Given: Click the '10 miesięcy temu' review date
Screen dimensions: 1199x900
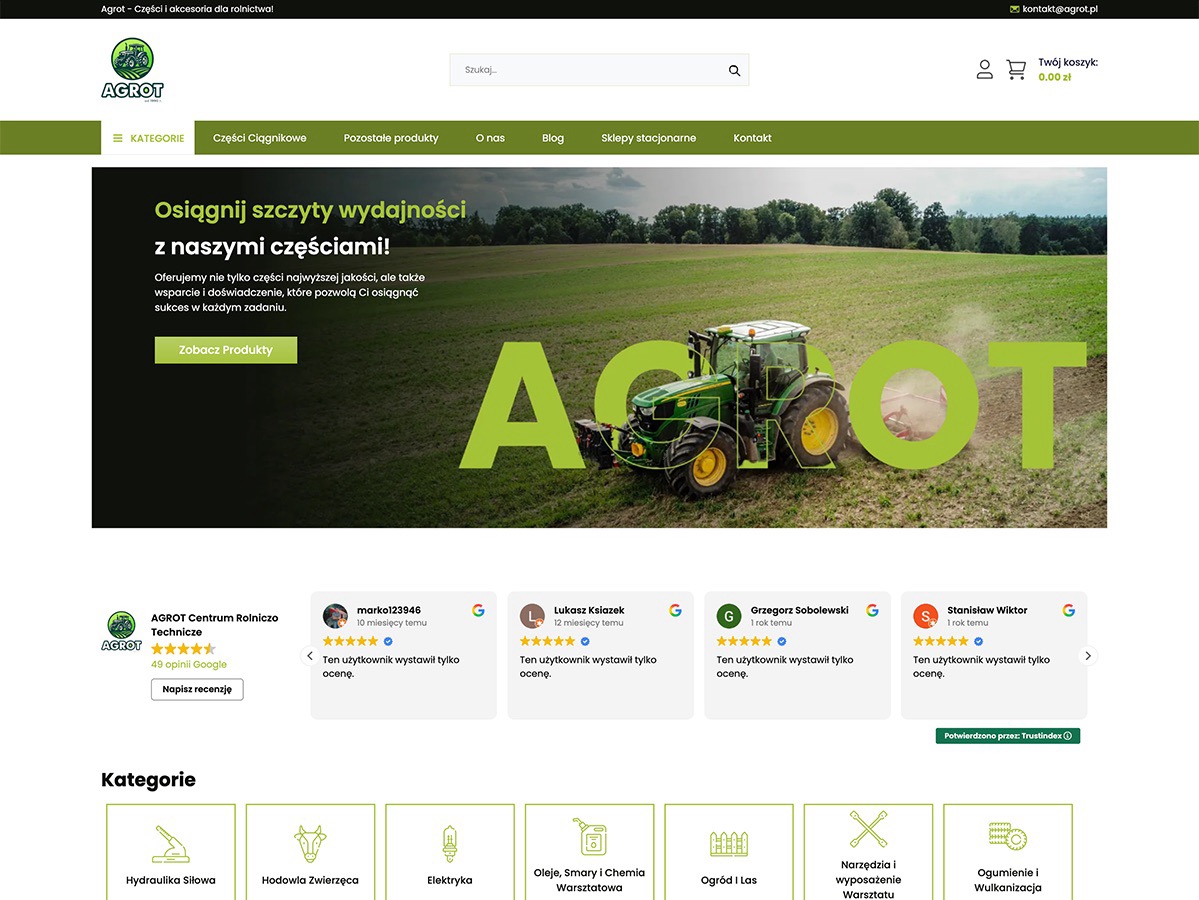Looking at the screenshot, I should (392, 623).
